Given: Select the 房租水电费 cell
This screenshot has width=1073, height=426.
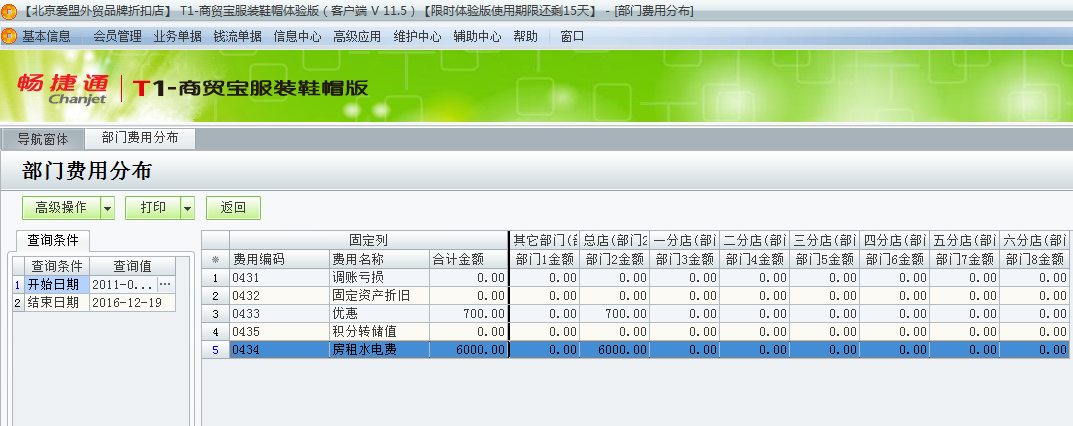Looking at the screenshot, I should coord(379,349).
